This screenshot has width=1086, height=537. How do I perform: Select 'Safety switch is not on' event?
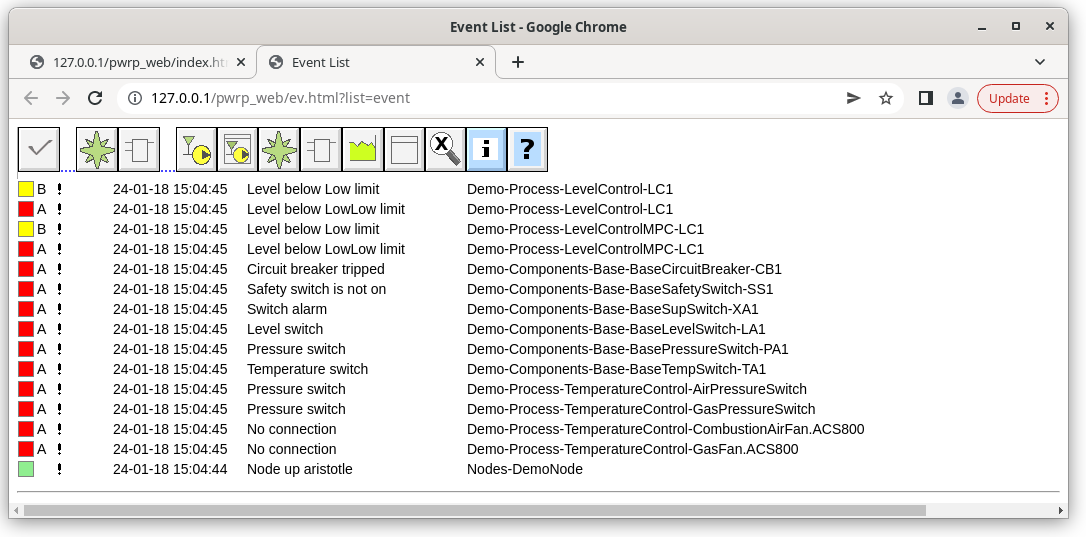pyautogui.click(x=317, y=289)
